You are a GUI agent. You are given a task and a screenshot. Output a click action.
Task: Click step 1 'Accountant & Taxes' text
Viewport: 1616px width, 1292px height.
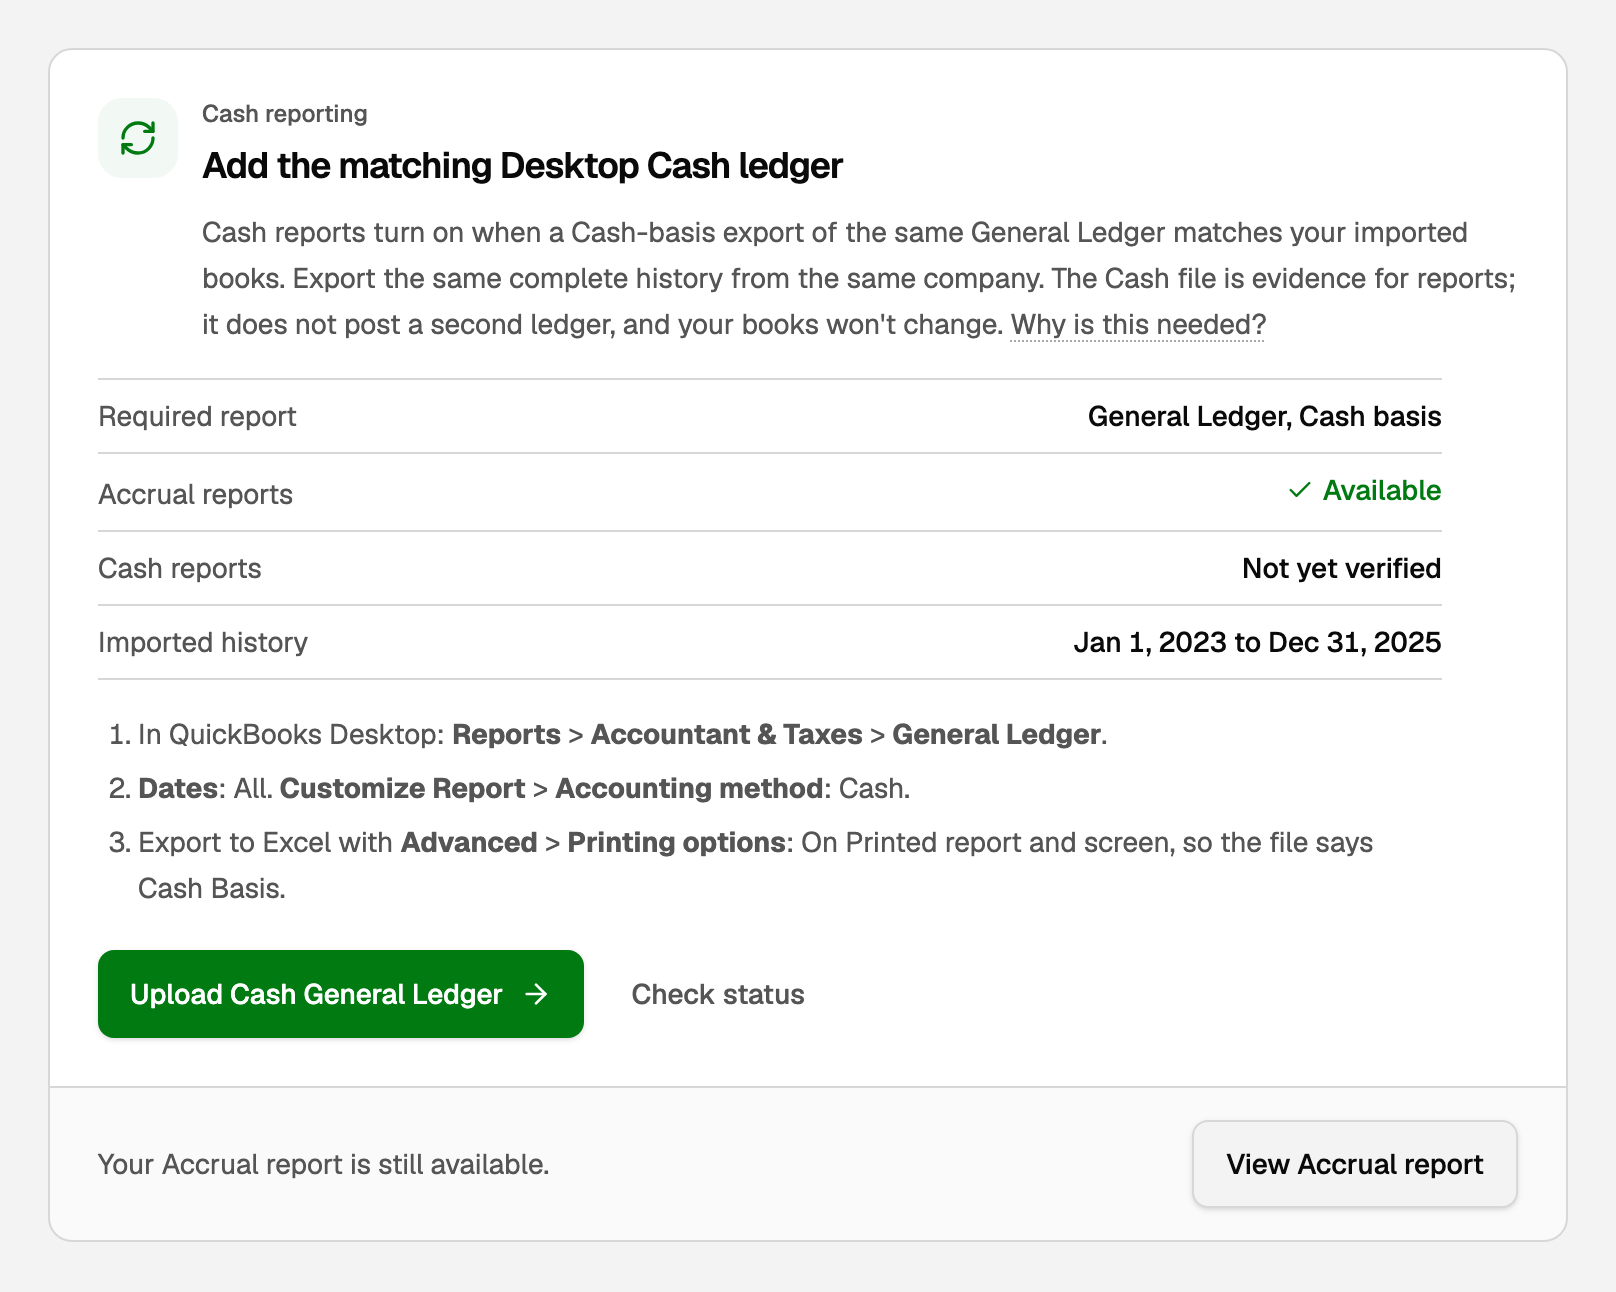pyautogui.click(x=726, y=734)
